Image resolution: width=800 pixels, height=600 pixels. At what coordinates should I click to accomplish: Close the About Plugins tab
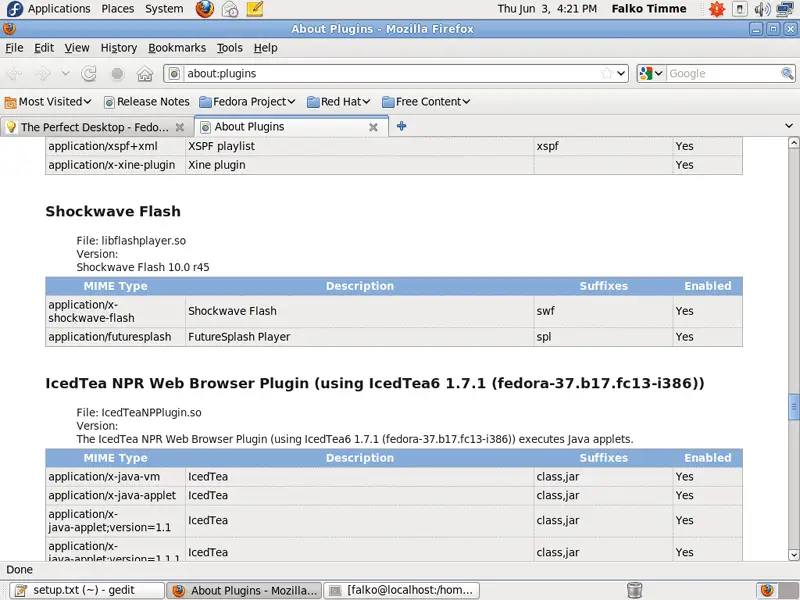[x=373, y=127]
